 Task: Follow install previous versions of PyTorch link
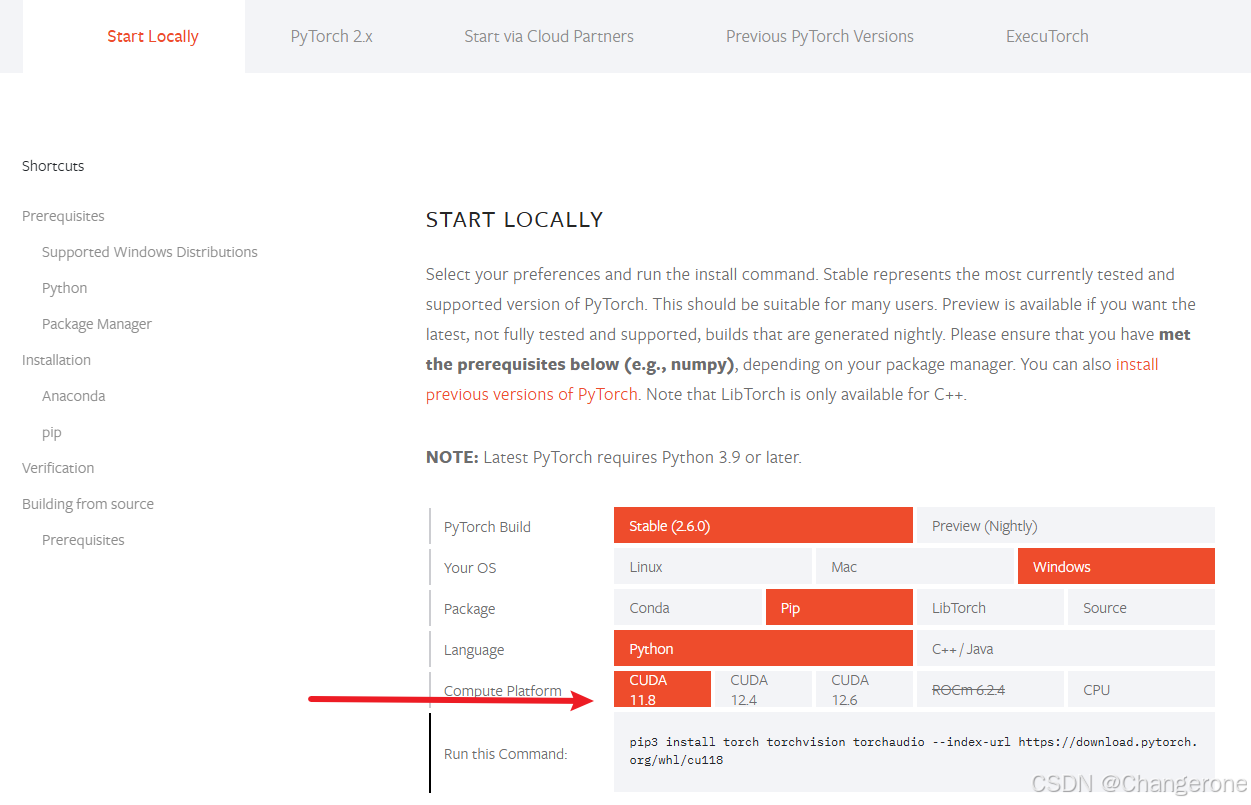pos(532,394)
